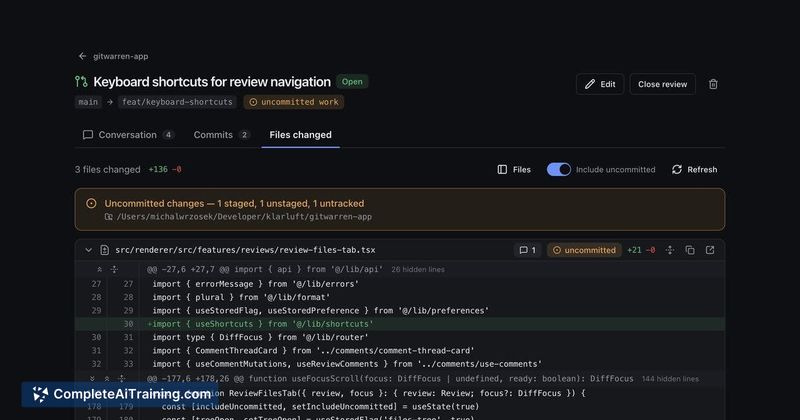Click the feat/keyboard-shortcuts branch chip
Image resolution: width=800 pixels, height=420 pixels.
[177, 102]
